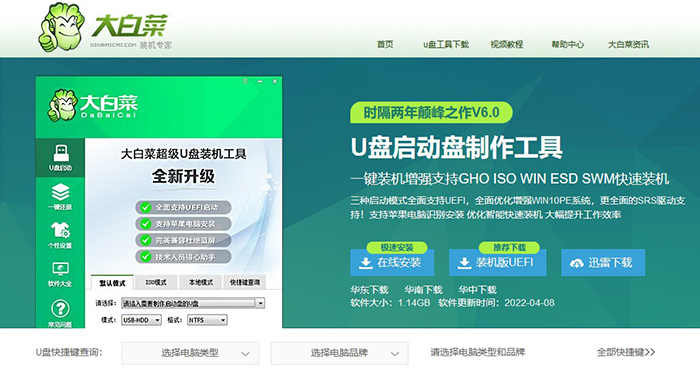
Task: Open the 选择电脑类型 dropdown
Action: click(x=190, y=353)
